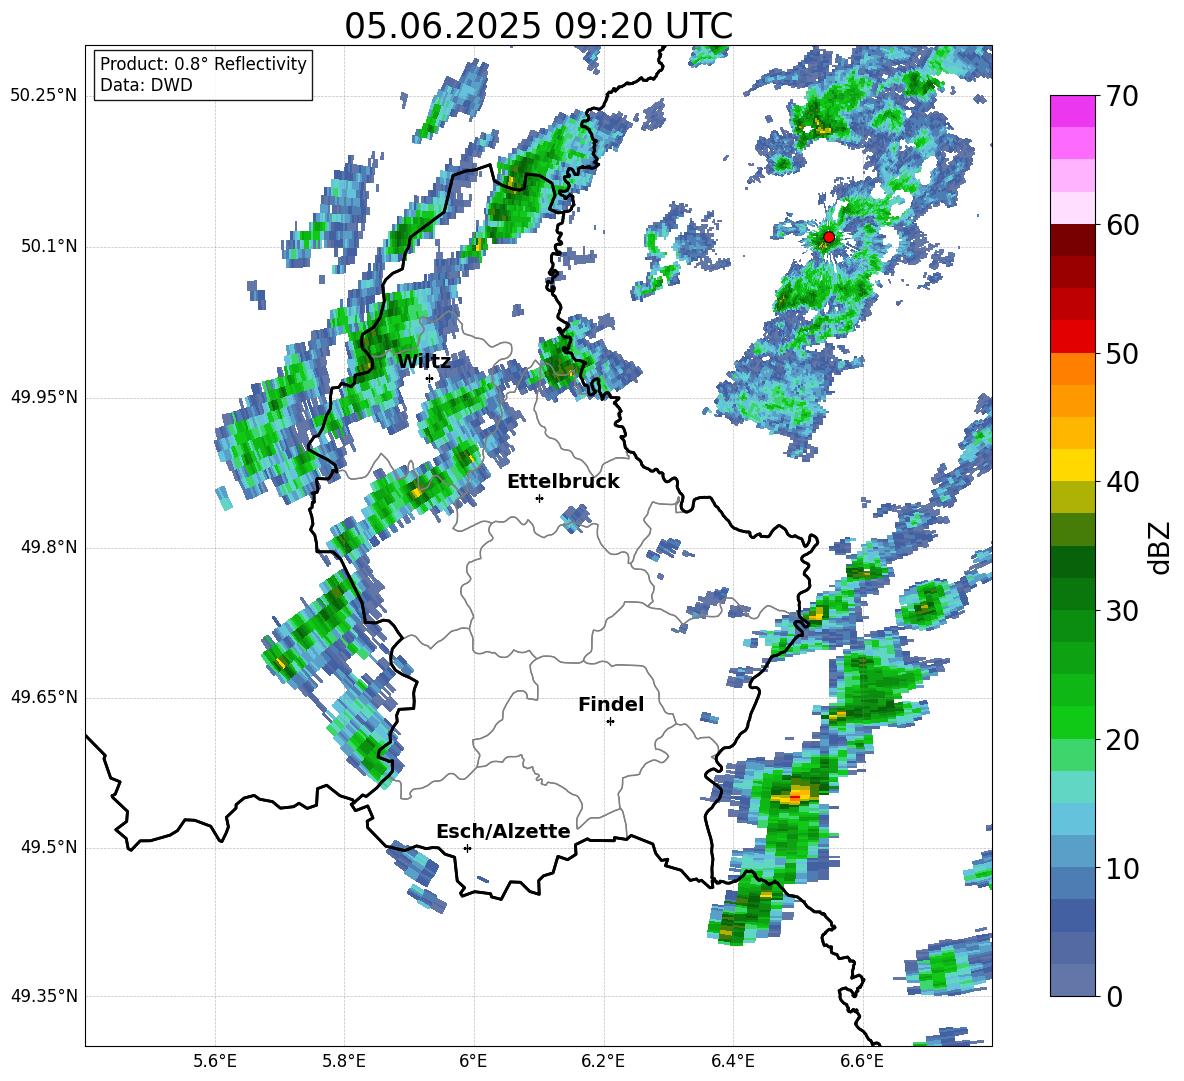The image size is (1184, 1081).
Task: Click the Ettelbruck city label
Action: point(563,482)
